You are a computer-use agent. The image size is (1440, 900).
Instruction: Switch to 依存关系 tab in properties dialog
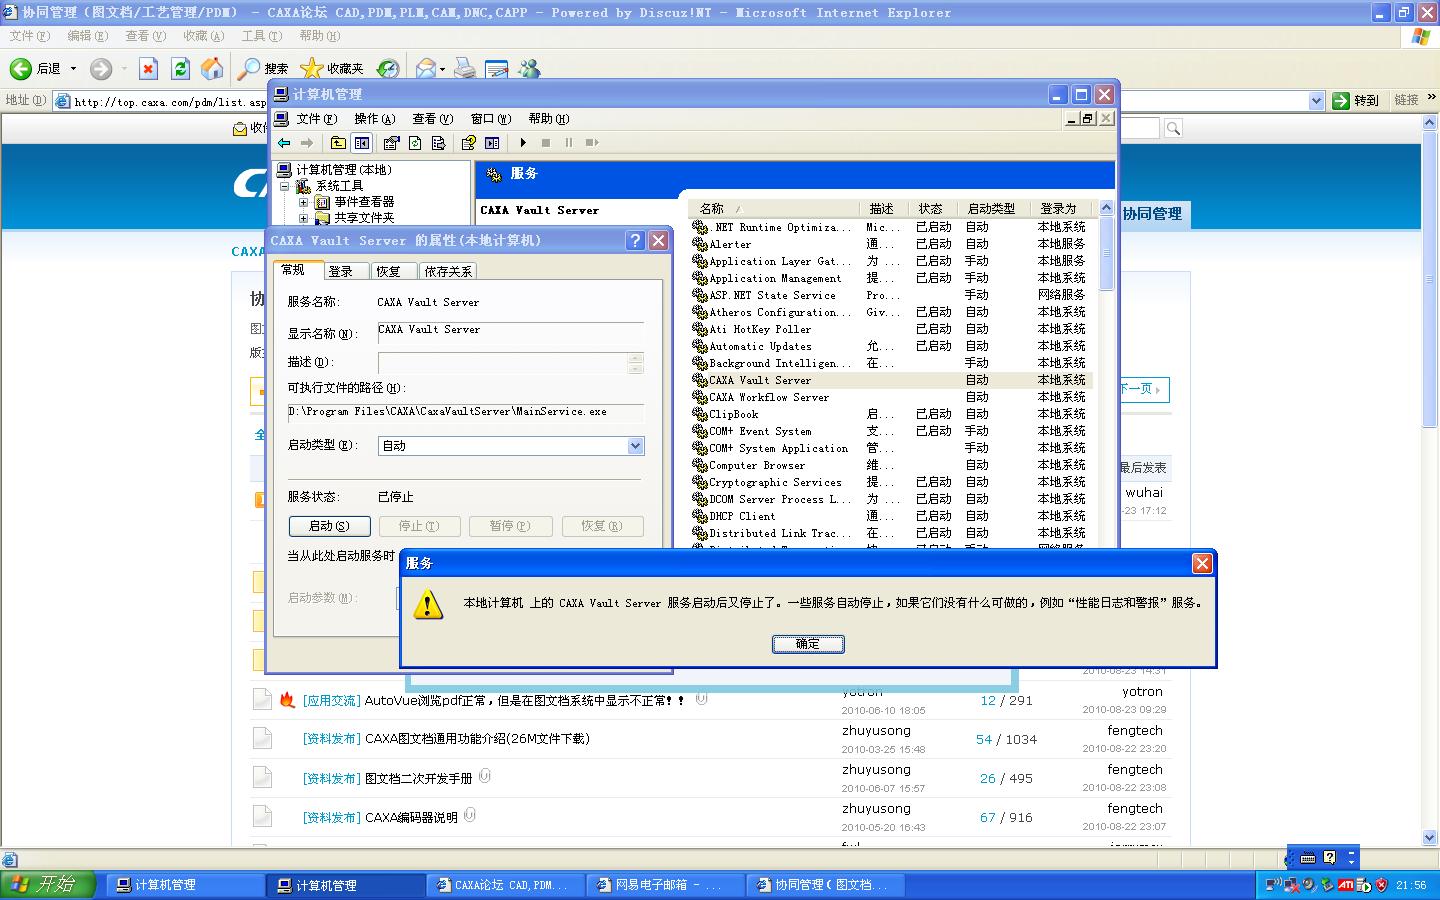[x=447, y=271]
